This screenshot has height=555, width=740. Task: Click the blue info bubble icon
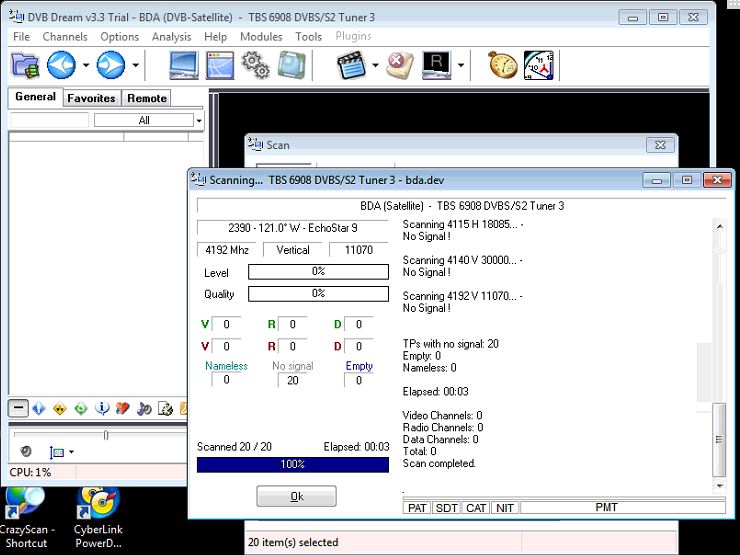pos(102,408)
